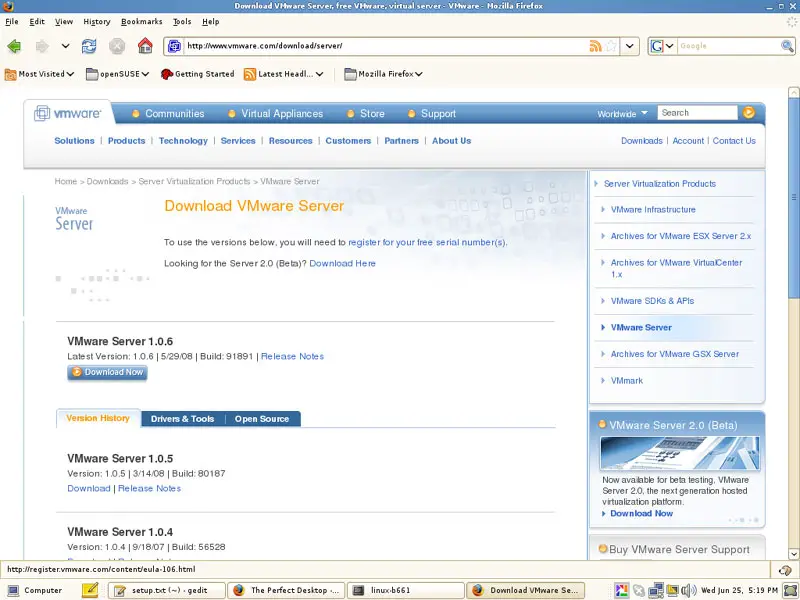Image resolution: width=800 pixels, height=600 pixels.
Task: Open the Bookmarks menu
Action: click(141, 21)
